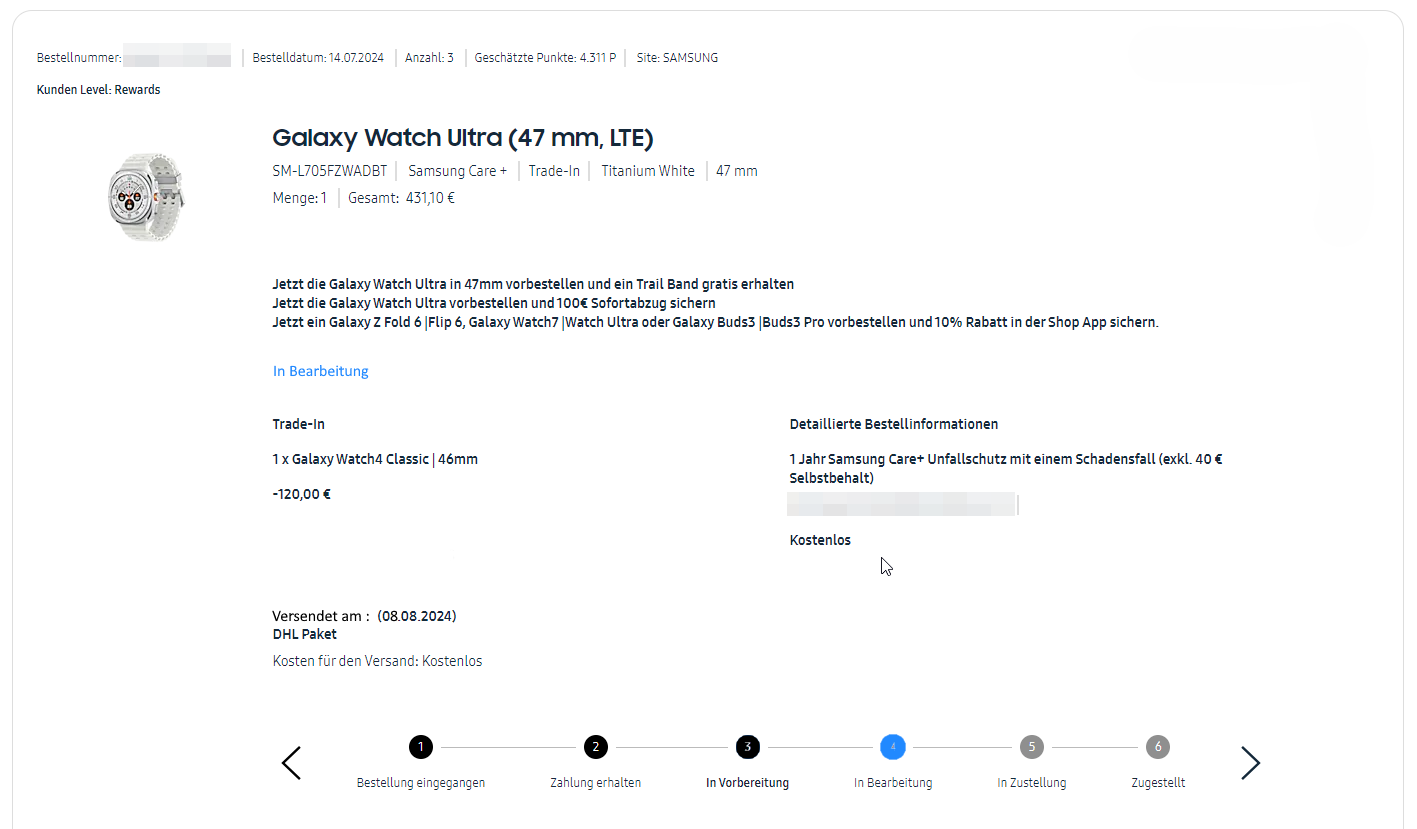Screen dimensions: 1417x829
Task: Click the Geschätzte Punkte 4.311 P text
Action: 545,58
